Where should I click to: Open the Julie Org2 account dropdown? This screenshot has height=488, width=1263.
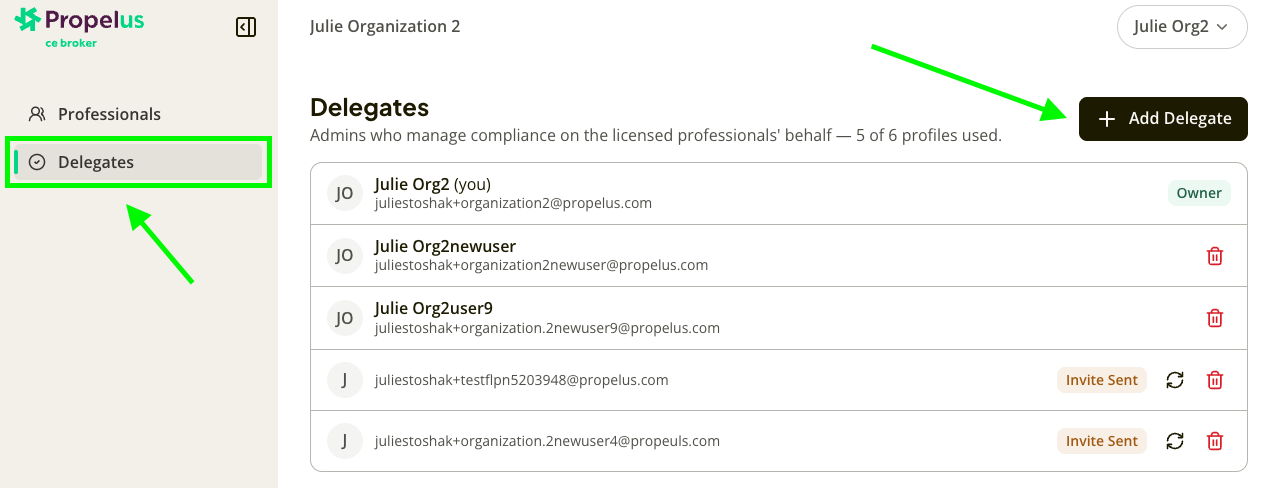1182,27
